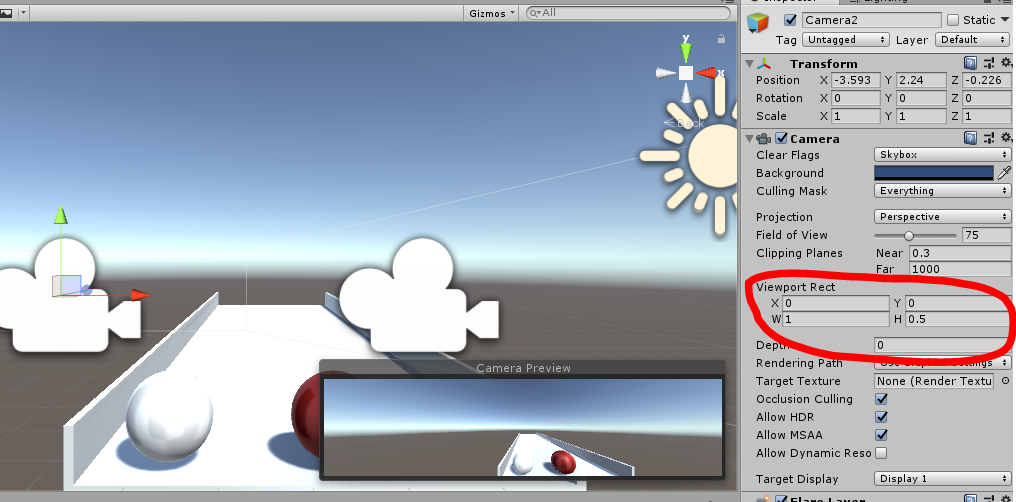Open Culling Mask dropdown showing Everything

click(x=942, y=190)
